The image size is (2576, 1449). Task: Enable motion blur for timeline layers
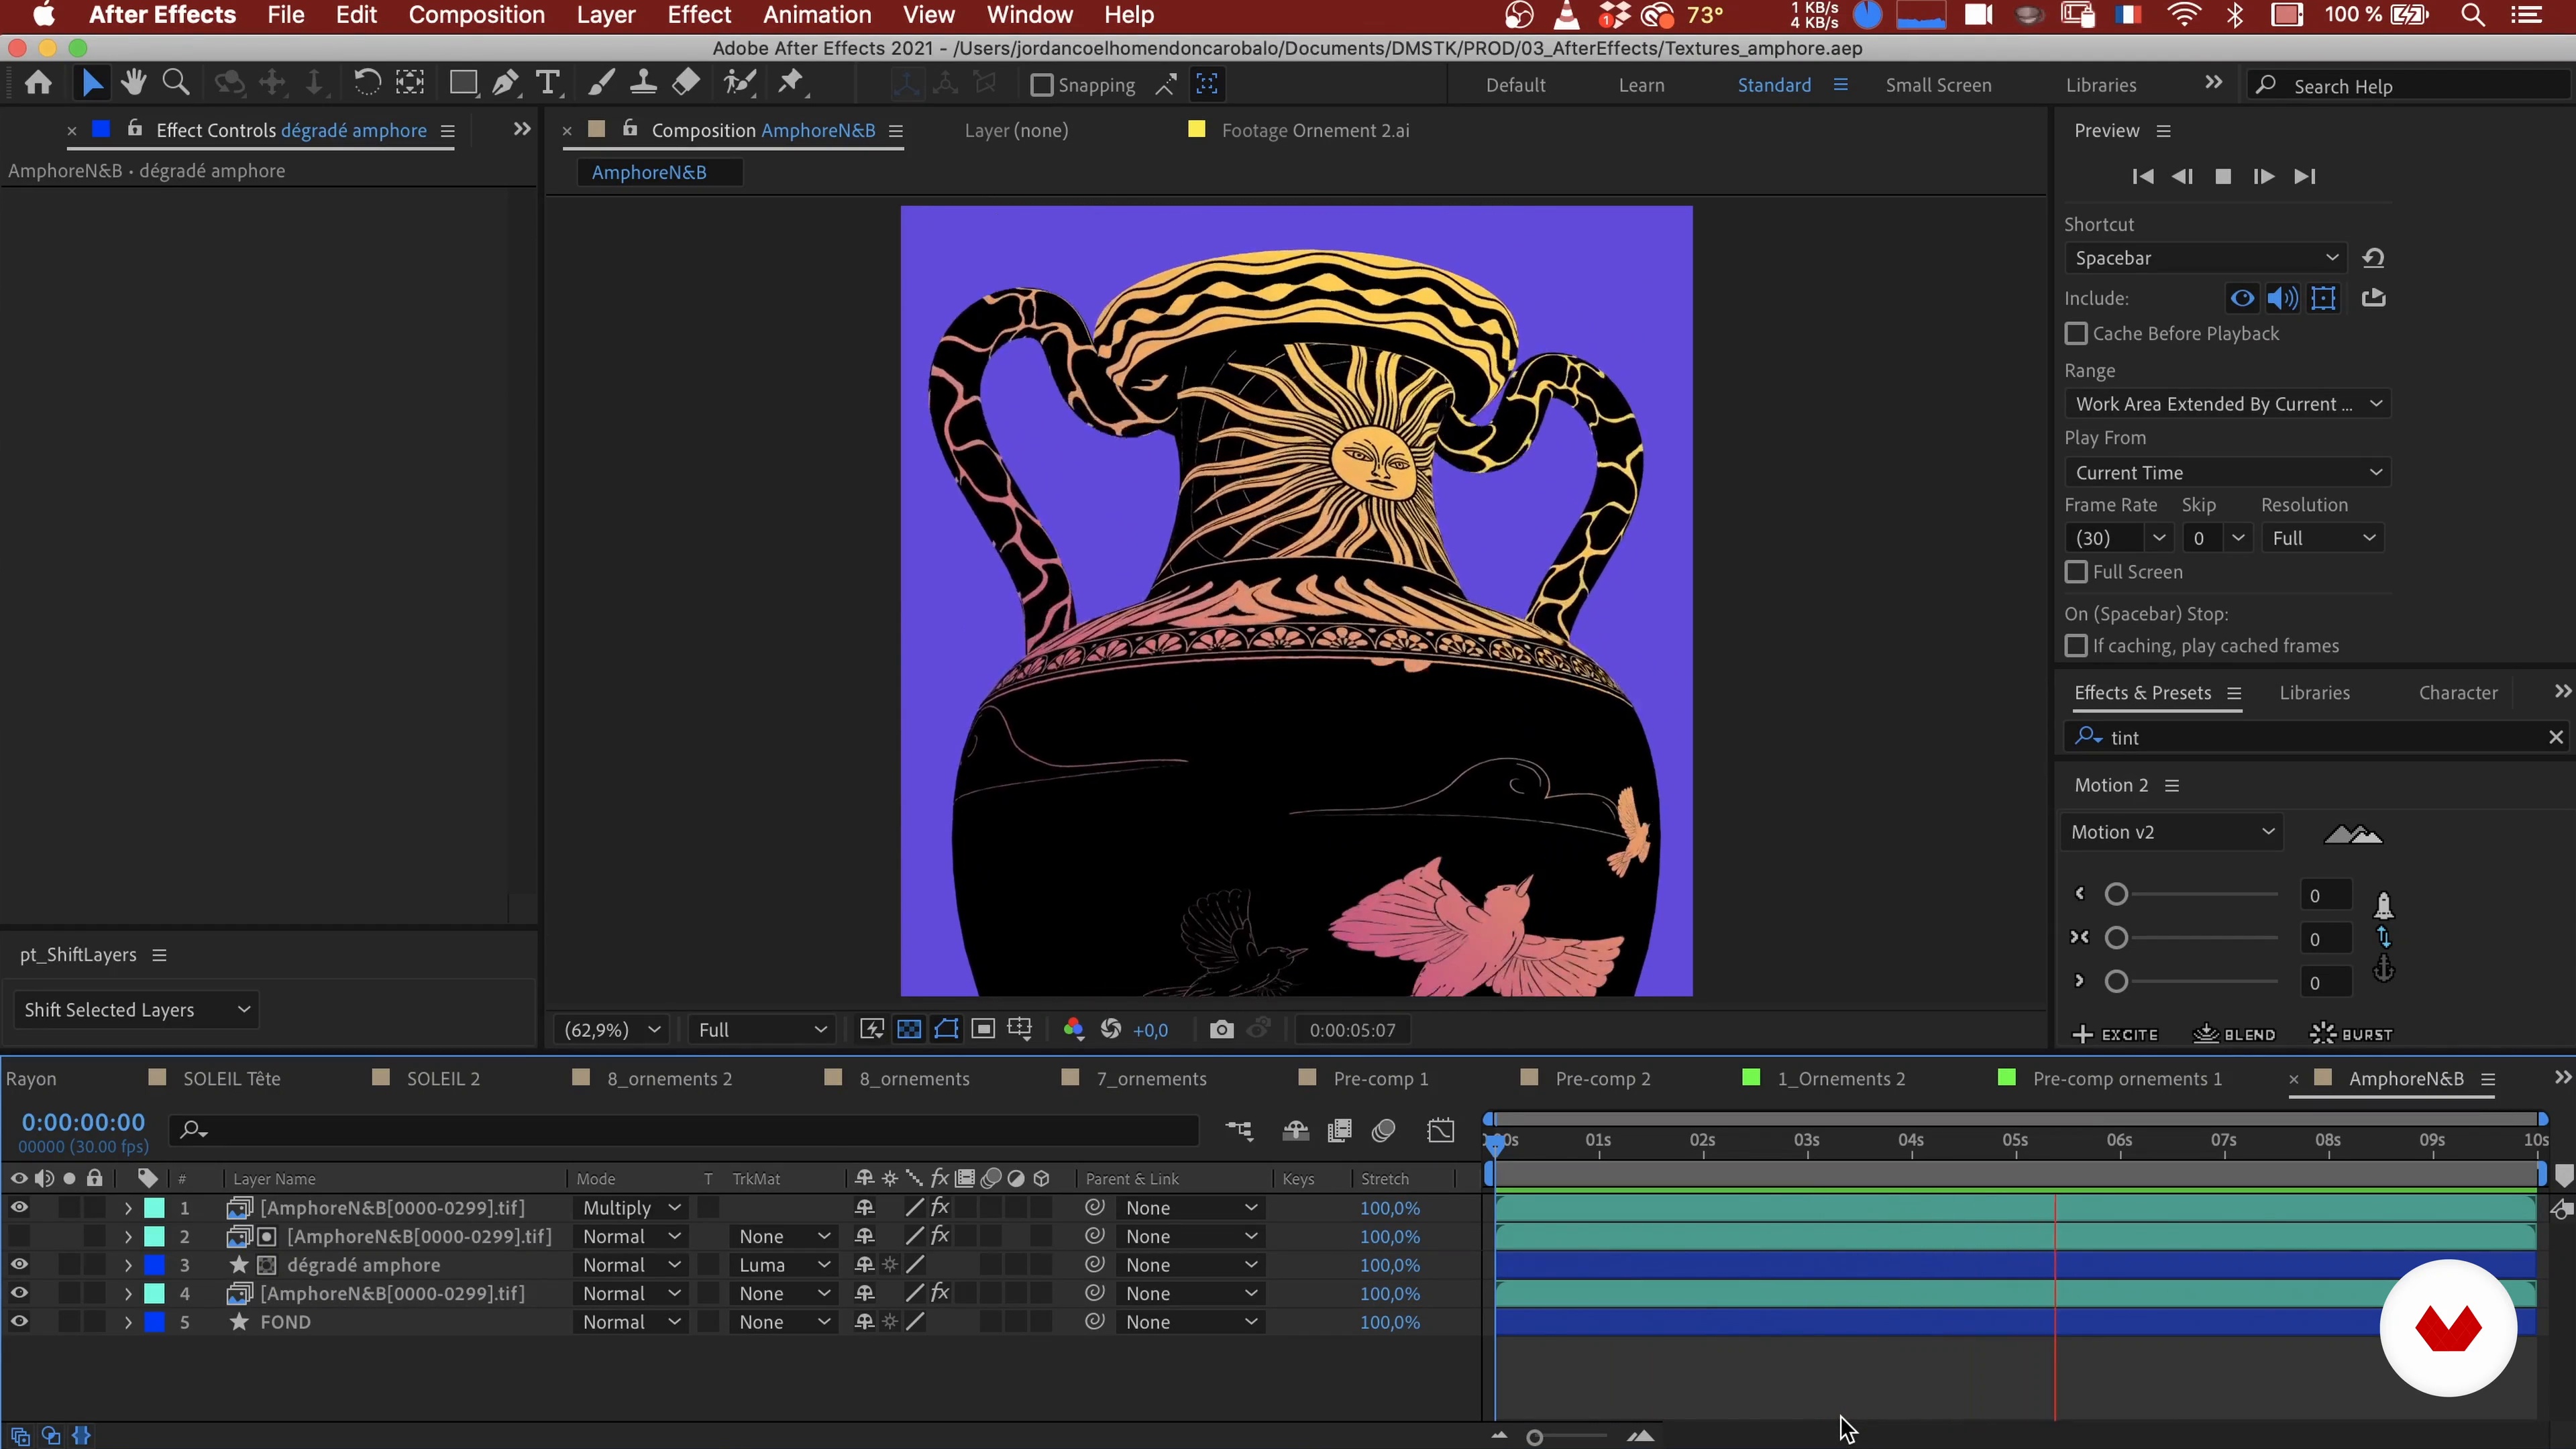pos(1384,1131)
